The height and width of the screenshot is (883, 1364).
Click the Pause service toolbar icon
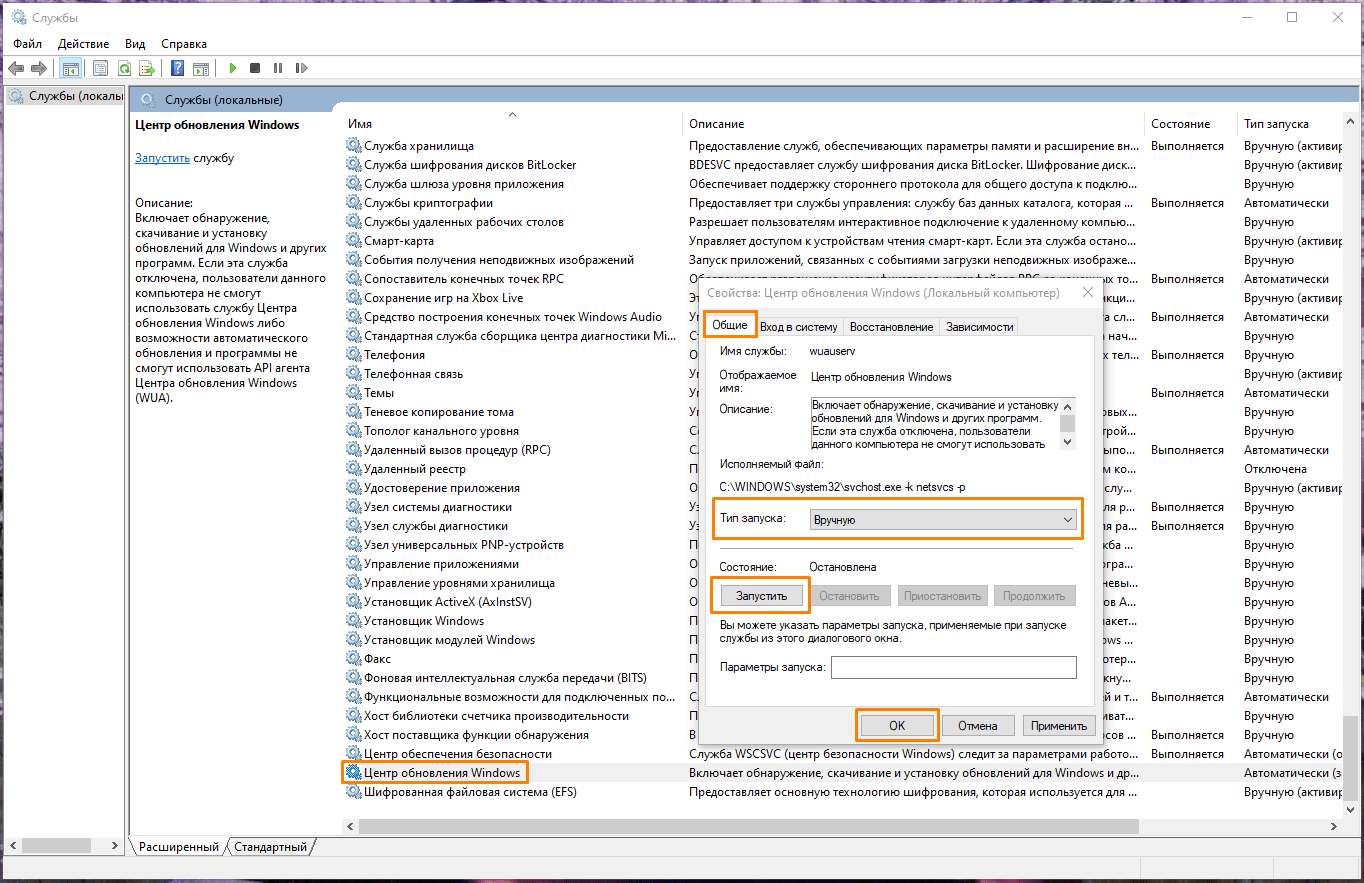[278, 68]
